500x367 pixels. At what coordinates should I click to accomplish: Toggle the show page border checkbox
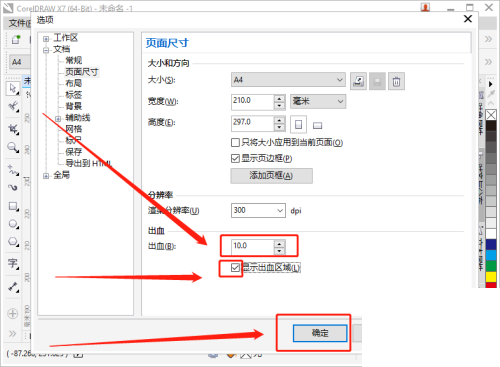235,158
